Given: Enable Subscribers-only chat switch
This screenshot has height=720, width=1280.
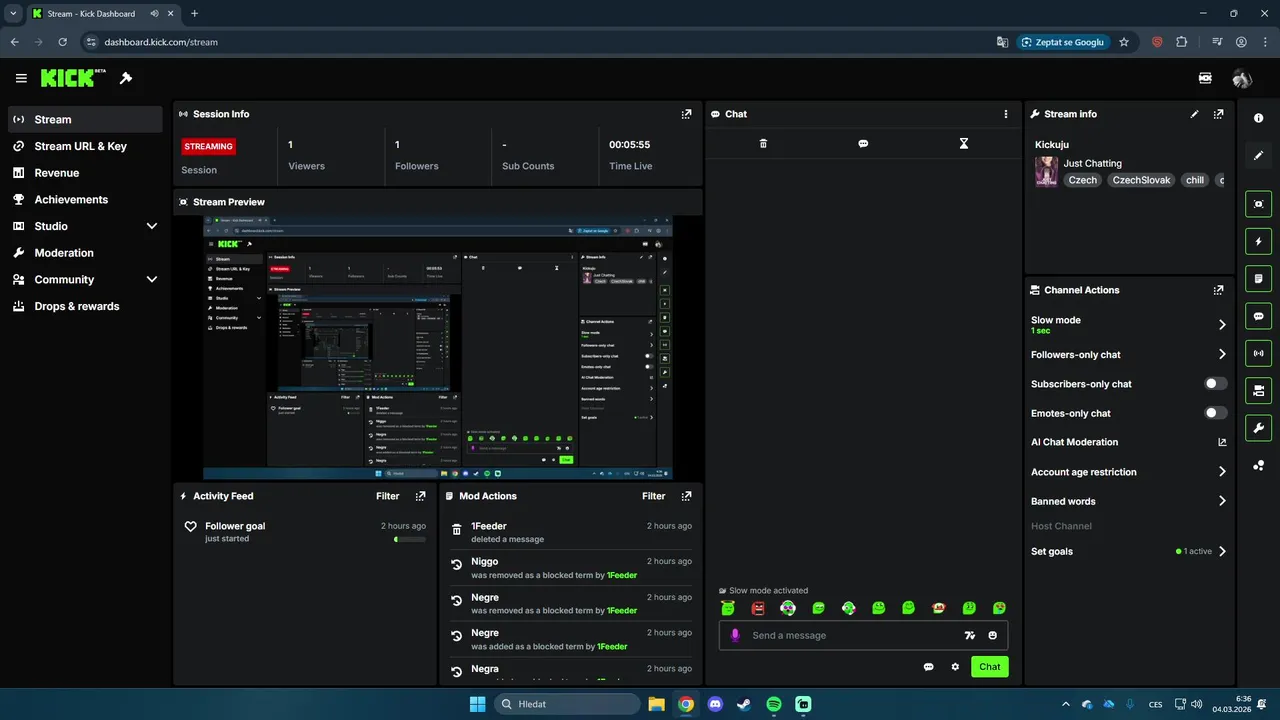Looking at the screenshot, I should tap(1216, 384).
